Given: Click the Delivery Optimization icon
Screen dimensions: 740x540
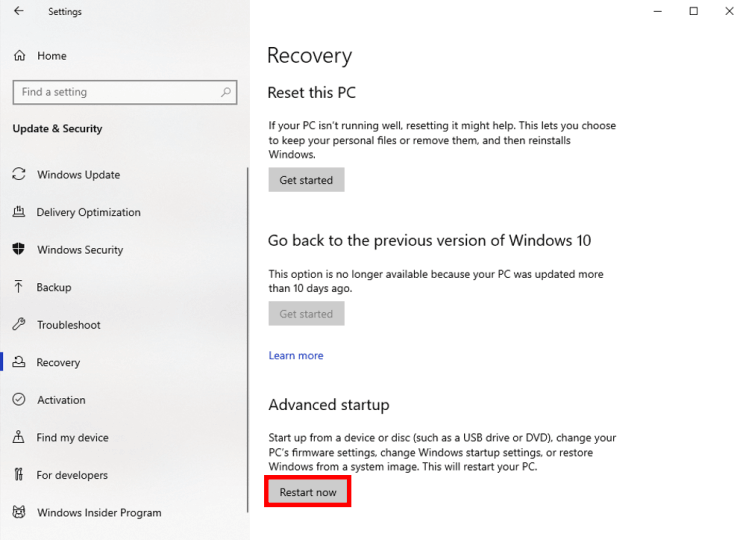Looking at the screenshot, I should point(18,212).
